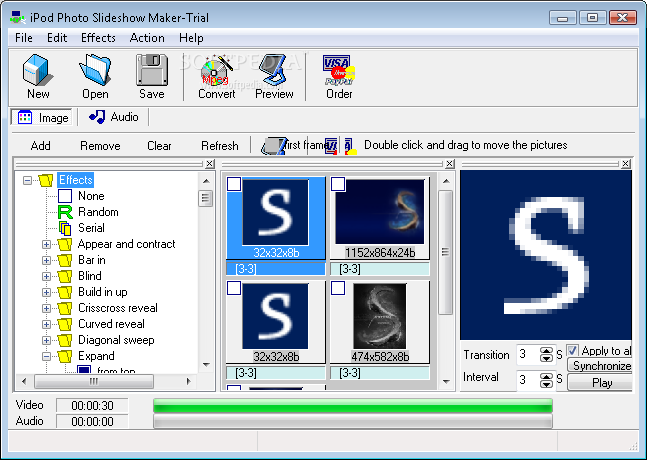Image resolution: width=647 pixels, height=460 pixels.
Task: Toggle the Apply to all checkbox
Action: point(573,351)
